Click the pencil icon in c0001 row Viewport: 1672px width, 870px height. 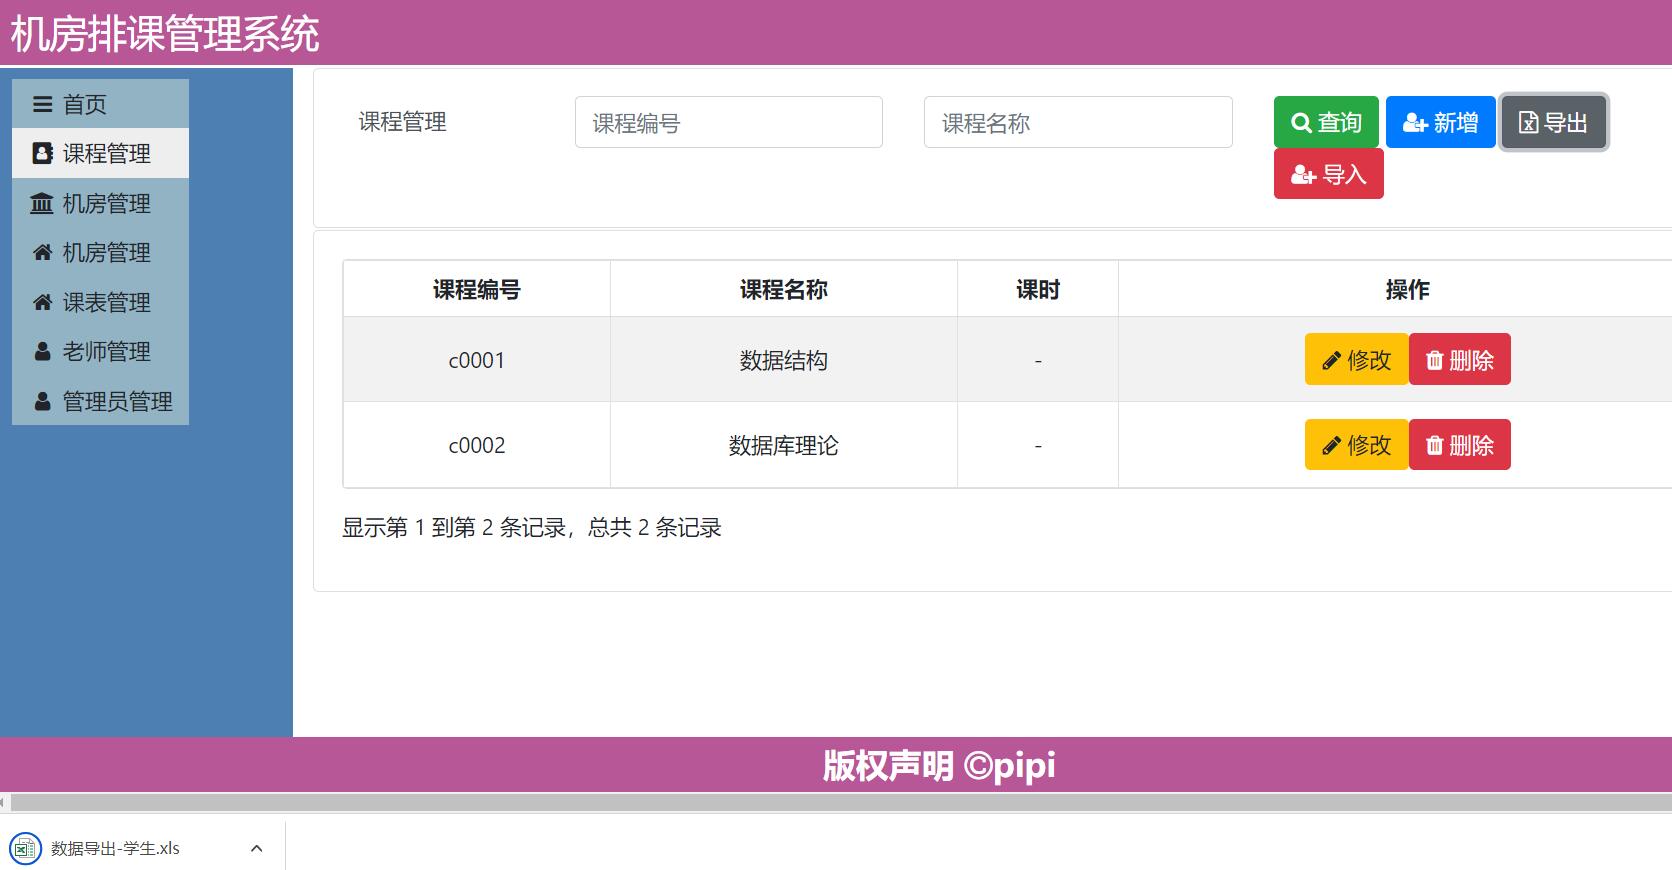[x=1332, y=360]
